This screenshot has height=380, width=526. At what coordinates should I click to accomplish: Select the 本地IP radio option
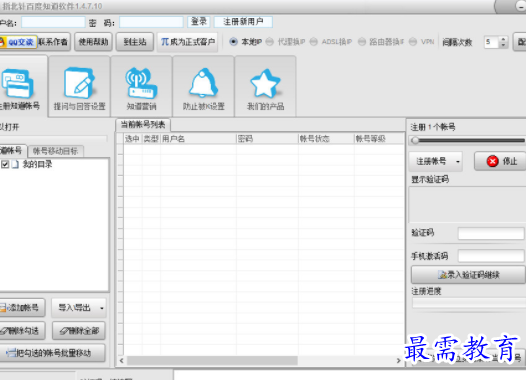click(233, 42)
